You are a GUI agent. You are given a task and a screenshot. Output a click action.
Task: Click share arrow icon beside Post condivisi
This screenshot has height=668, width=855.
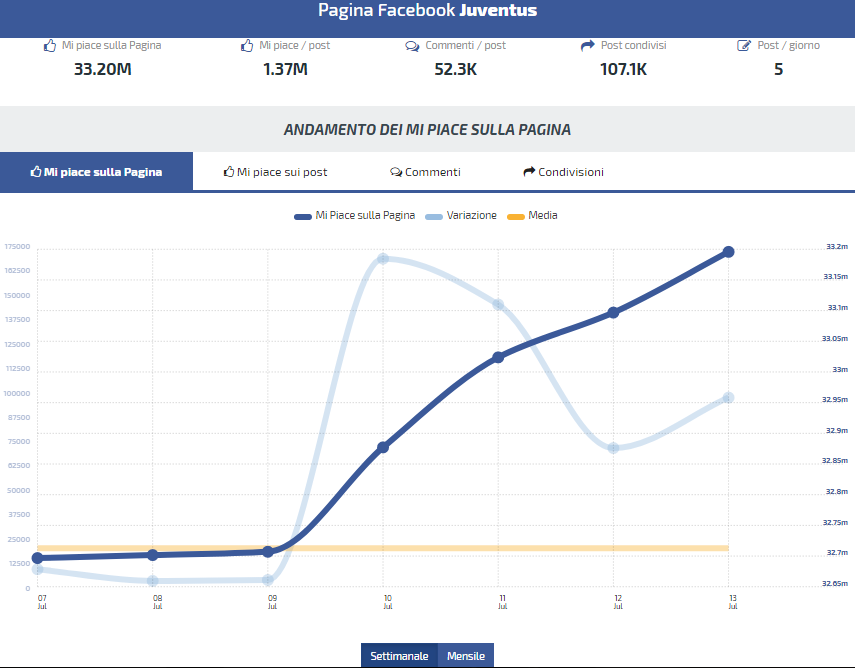[x=587, y=46]
